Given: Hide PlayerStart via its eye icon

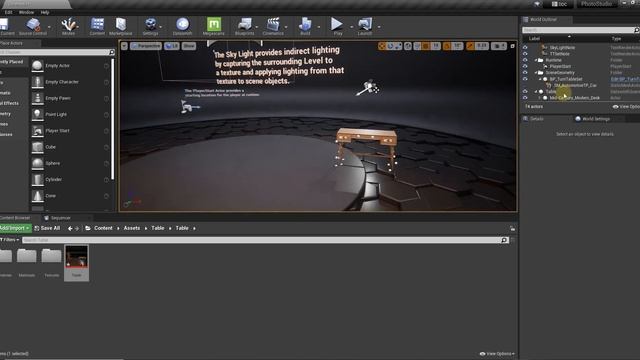Looking at the screenshot, I should click(525, 66).
